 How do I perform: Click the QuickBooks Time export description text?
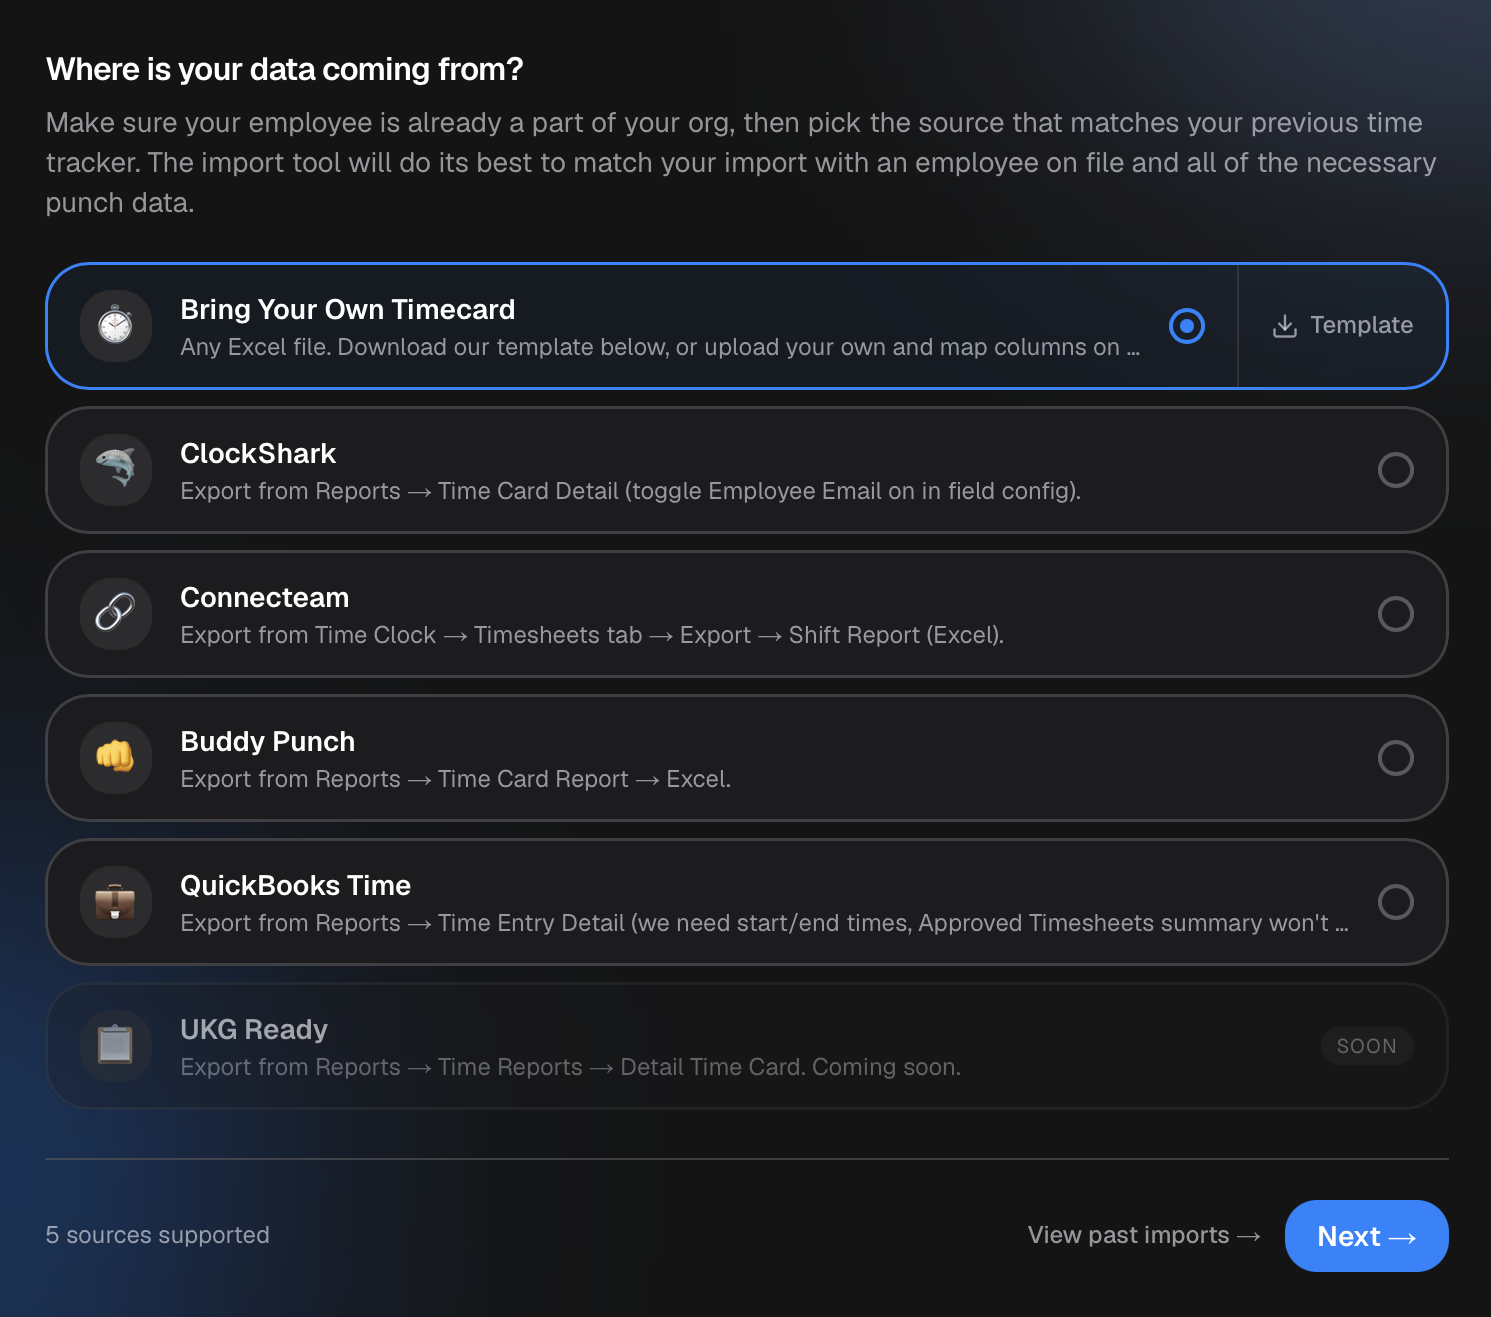pos(765,923)
